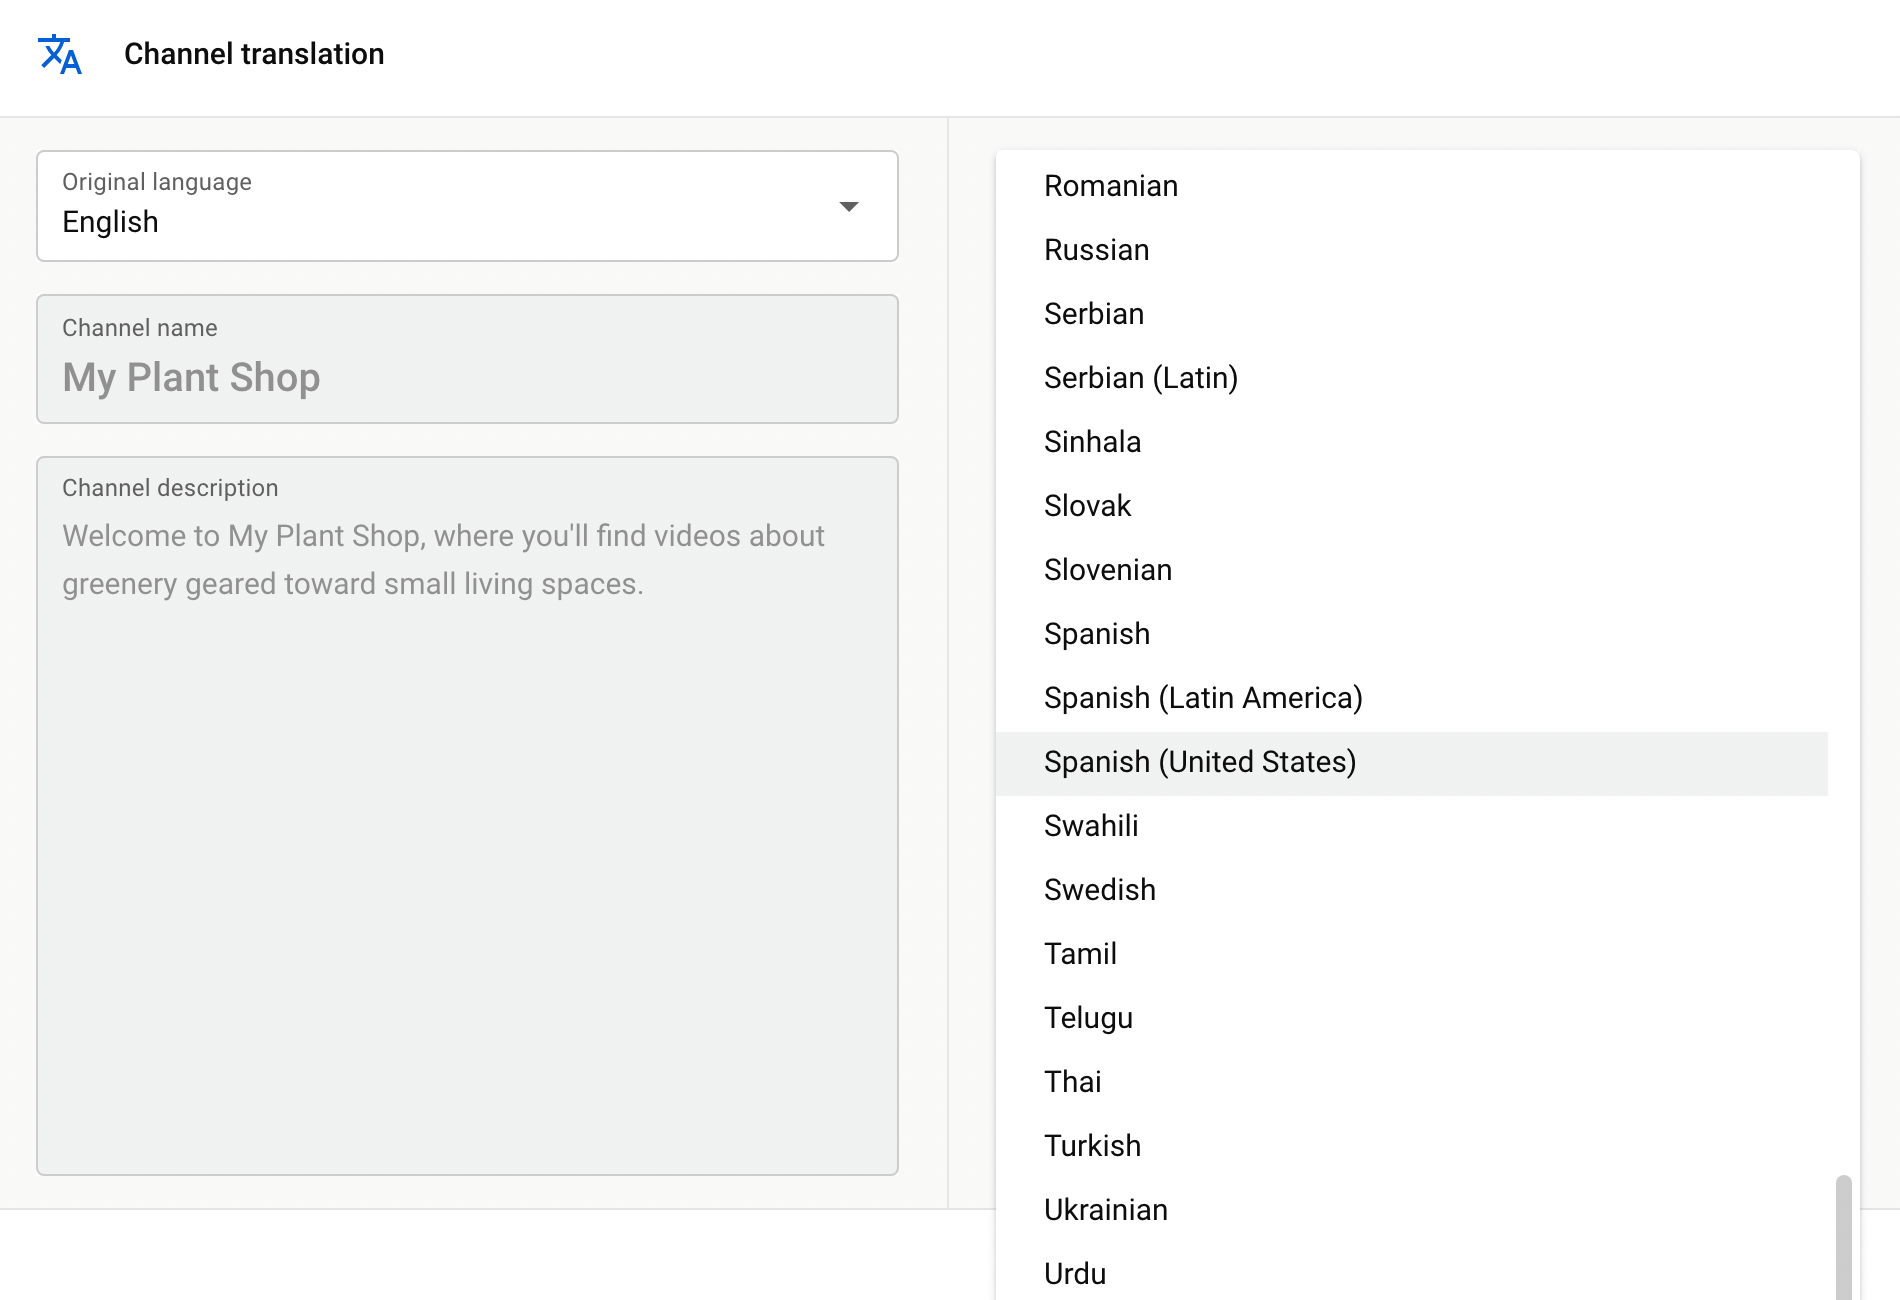Viewport: 1900px width, 1300px height.
Task: Choose Slovenian from the list
Action: pyautogui.click(x=1411, y=570)
